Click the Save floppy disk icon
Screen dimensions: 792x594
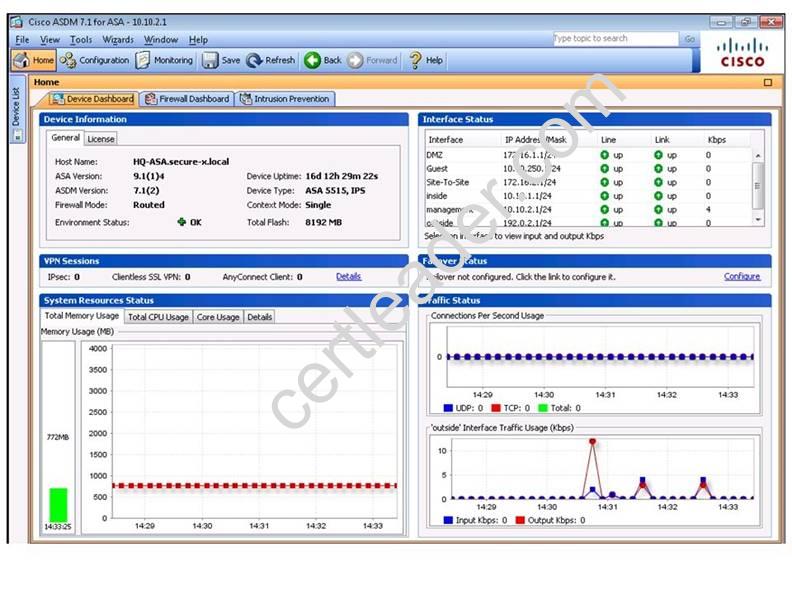pos(210,60)
